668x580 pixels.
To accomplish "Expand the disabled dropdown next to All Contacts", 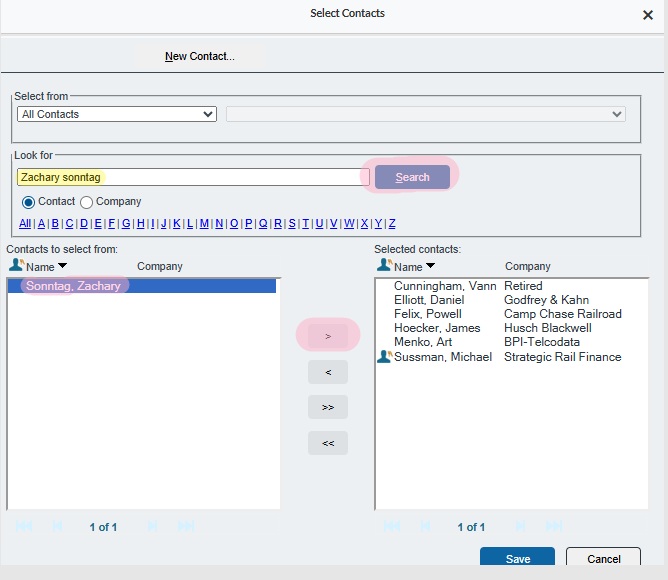I will 425,114.
